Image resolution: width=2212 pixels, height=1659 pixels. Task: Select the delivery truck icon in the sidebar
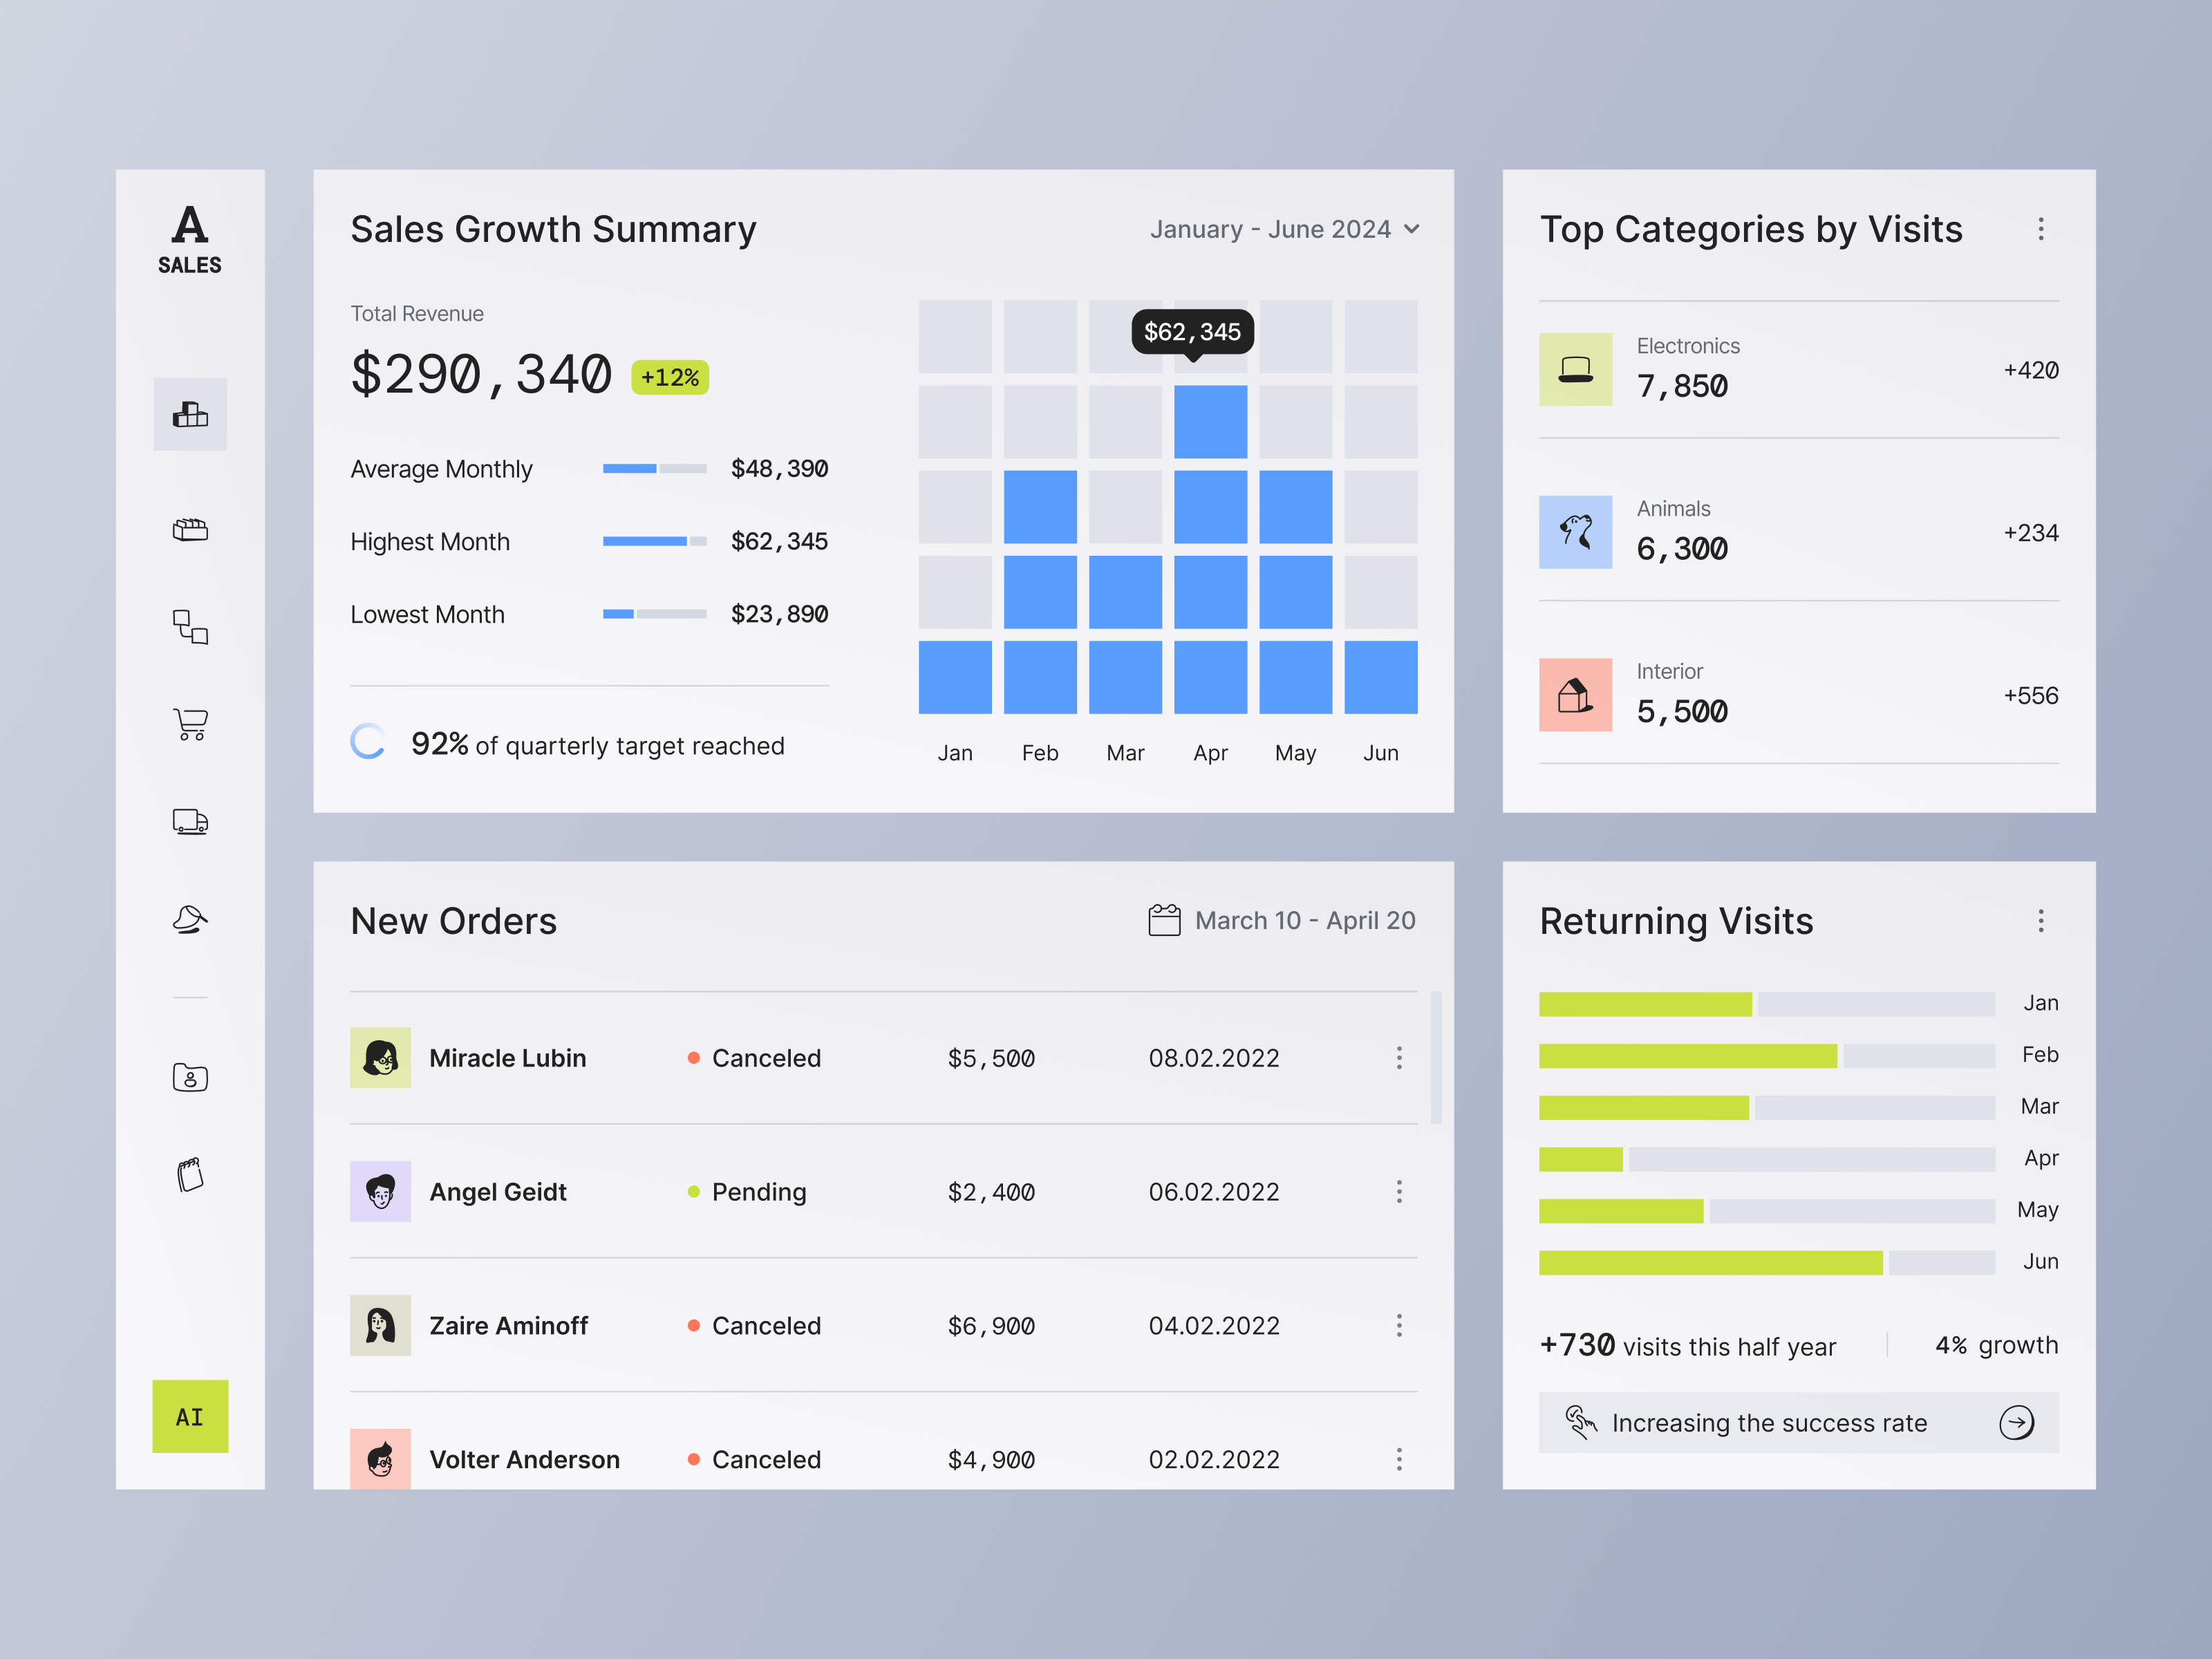click(x=190, y=822)
